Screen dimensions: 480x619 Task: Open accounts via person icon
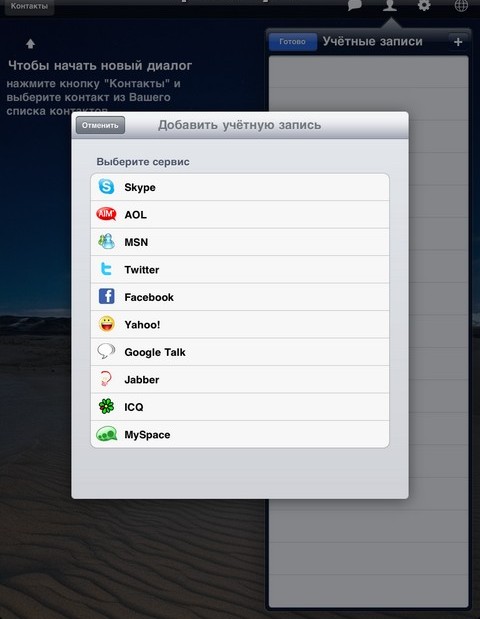(x=389, y=6)
